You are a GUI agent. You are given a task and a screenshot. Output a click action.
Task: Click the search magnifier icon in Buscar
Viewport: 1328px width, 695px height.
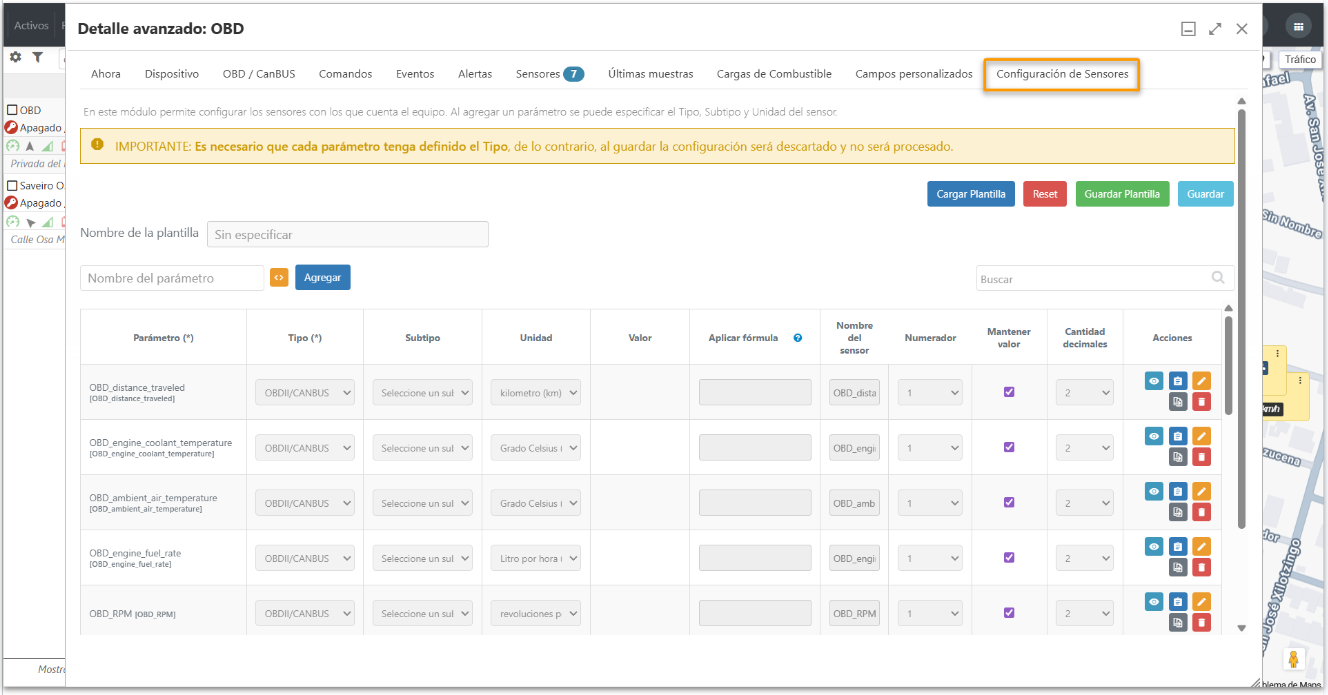click(x=1218, y=278)
